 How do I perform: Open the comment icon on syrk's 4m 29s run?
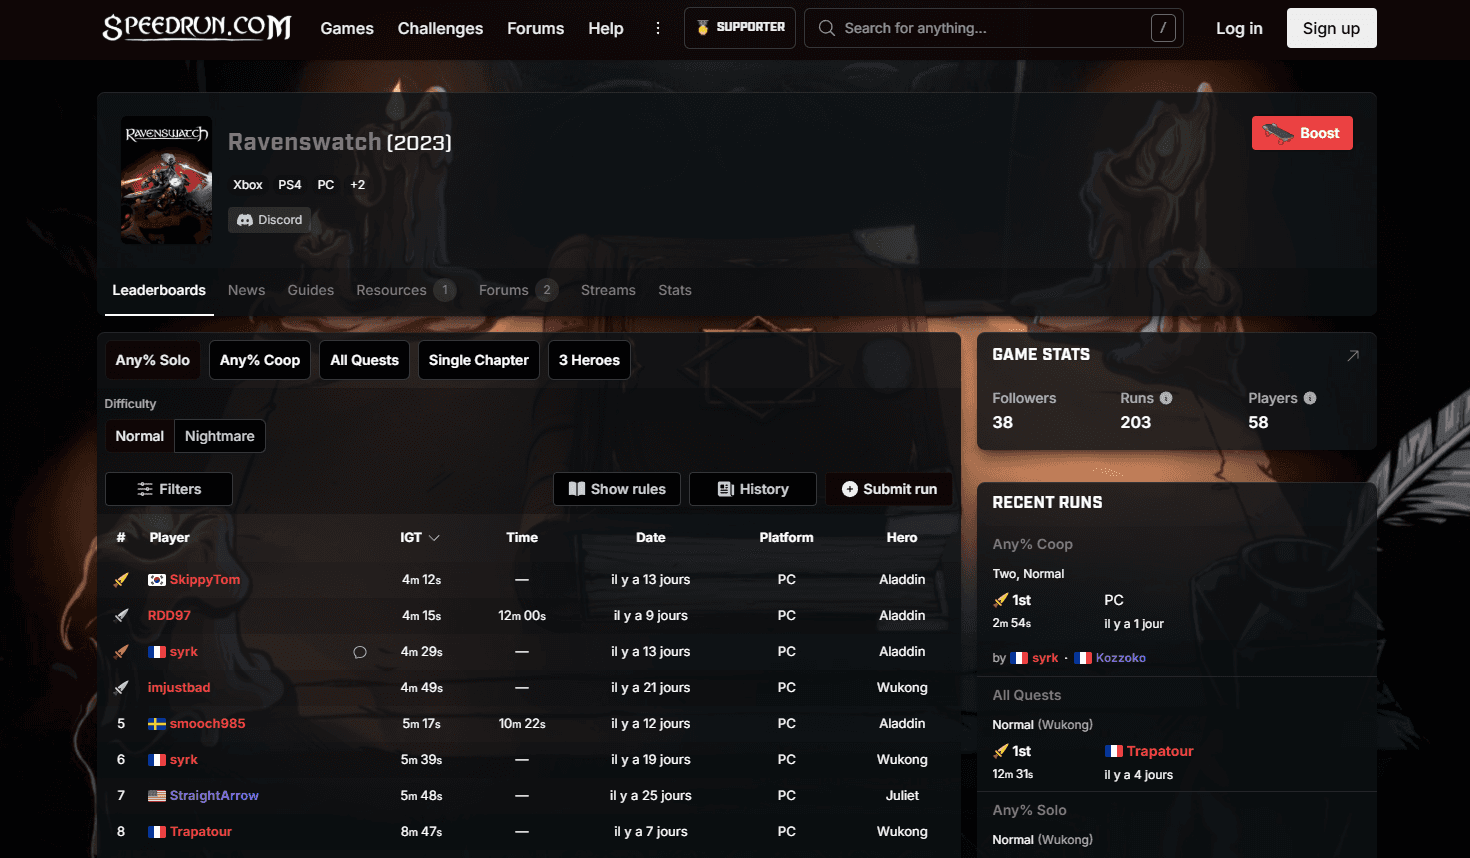coord(360,652)
